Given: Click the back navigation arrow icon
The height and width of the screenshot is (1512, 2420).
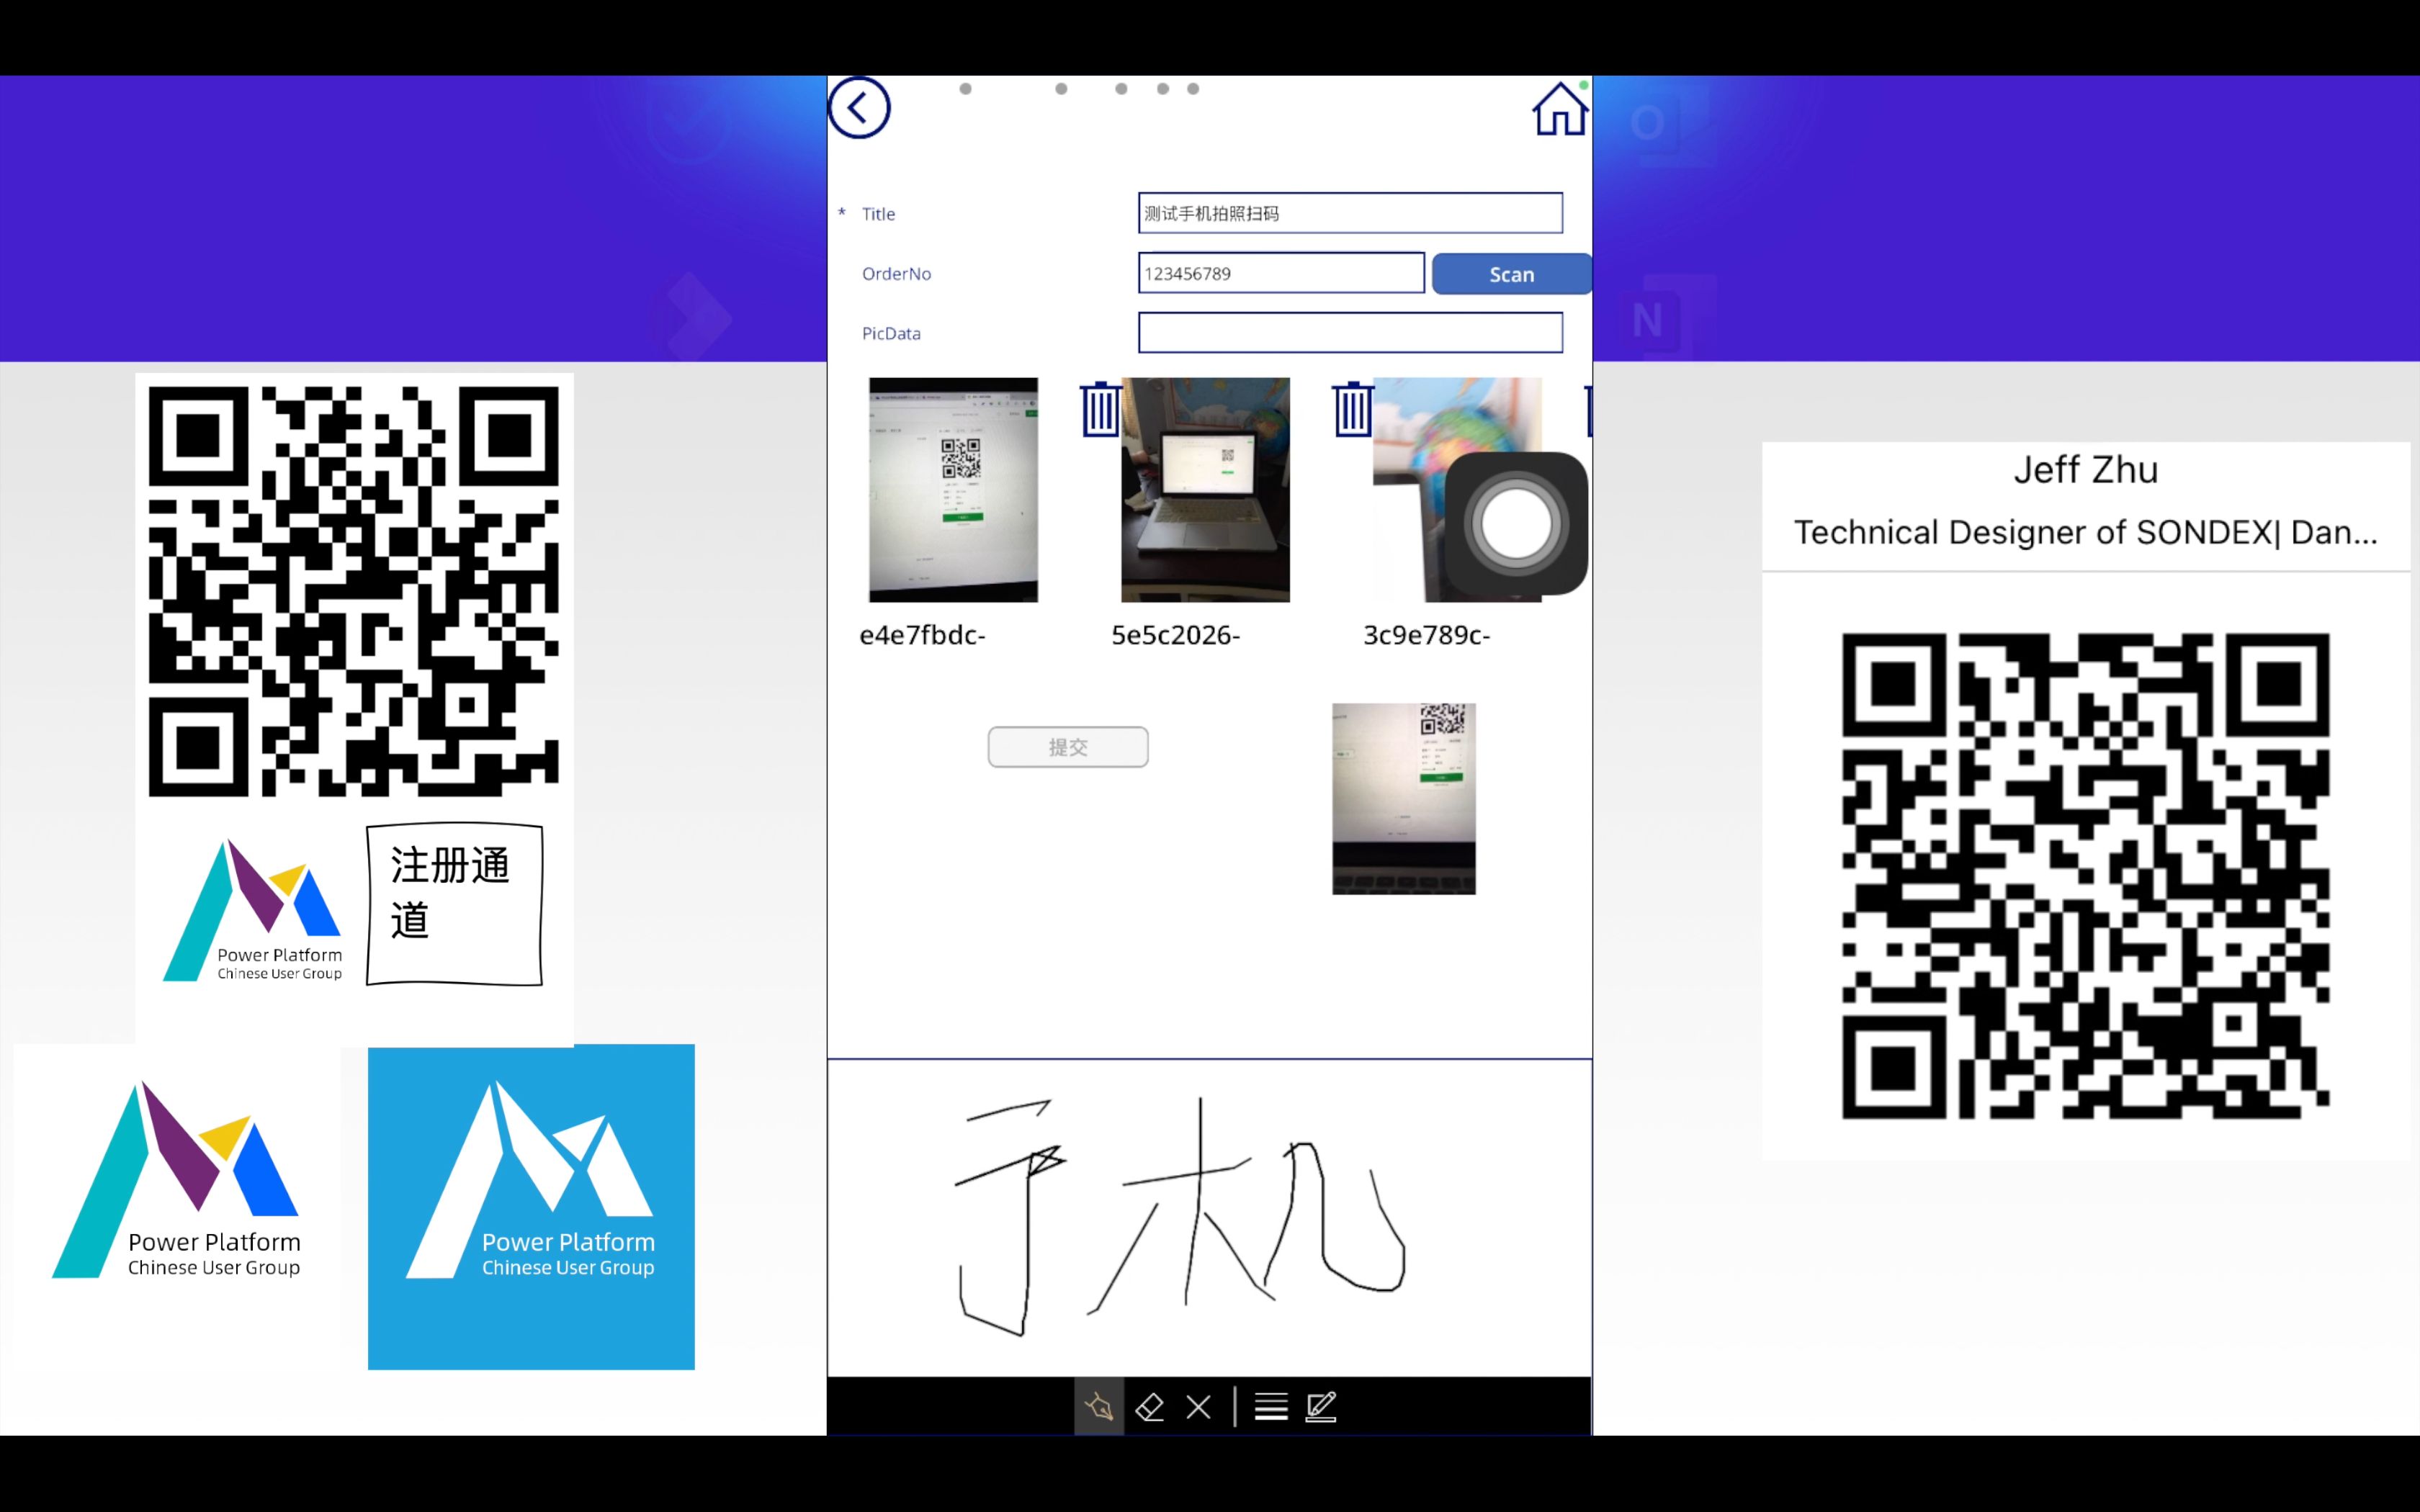Looking at the screenshot, I should pos(859,107).
